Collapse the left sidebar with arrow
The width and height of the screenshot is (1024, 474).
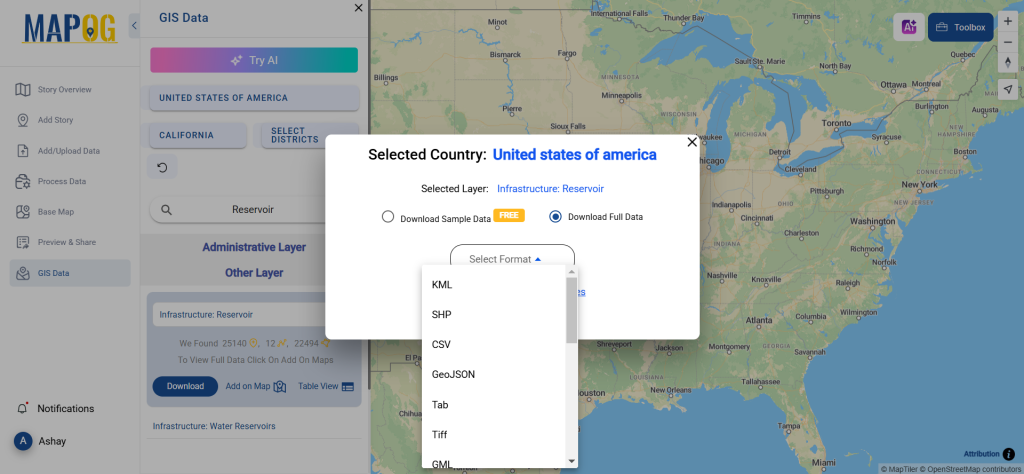click(x=135, y=27)
